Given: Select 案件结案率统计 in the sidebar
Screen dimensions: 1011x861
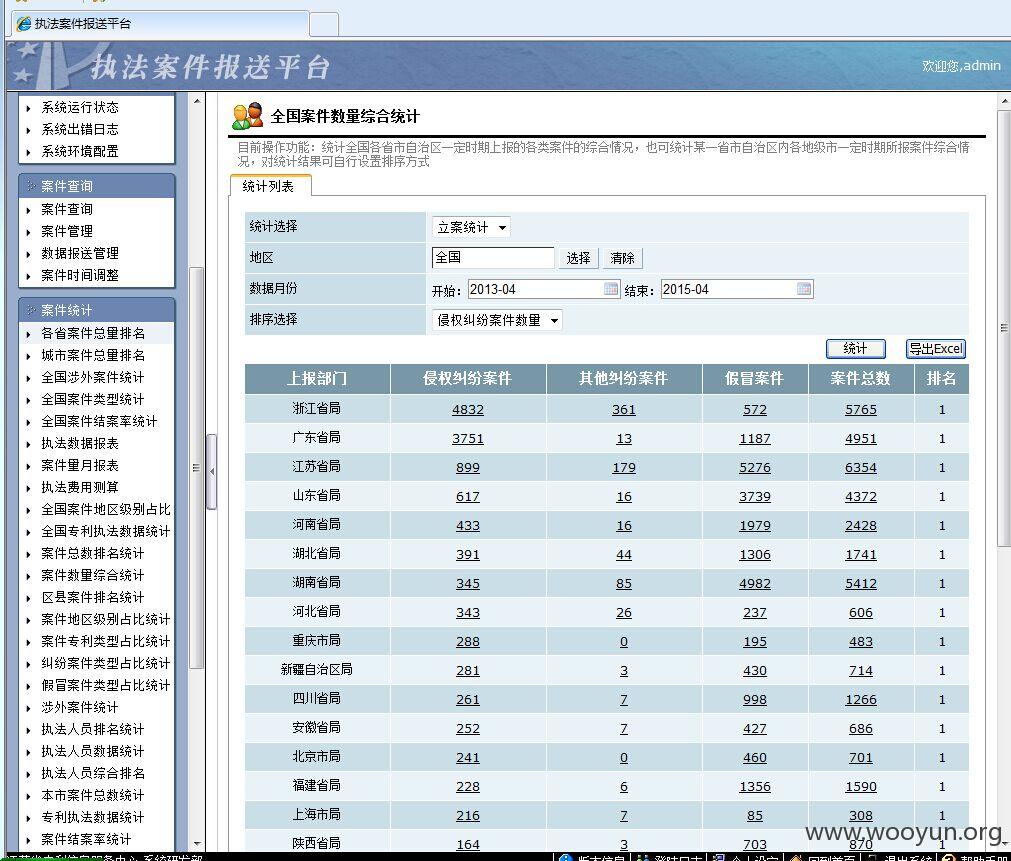Looking at the screenshot, I should [86, 839].
